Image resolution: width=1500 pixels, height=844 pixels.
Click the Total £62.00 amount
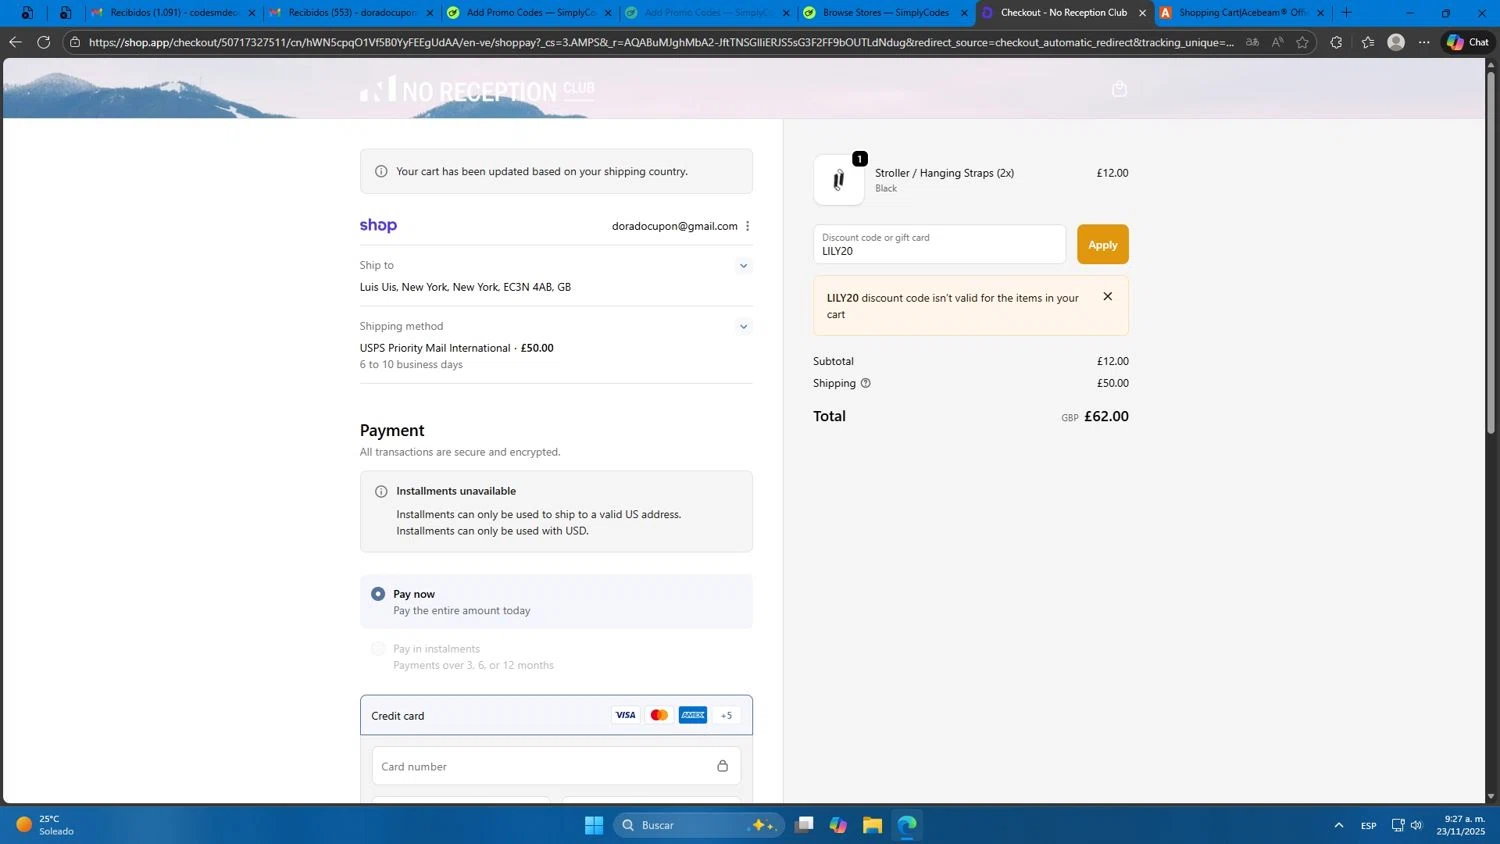pos(1106,416)
